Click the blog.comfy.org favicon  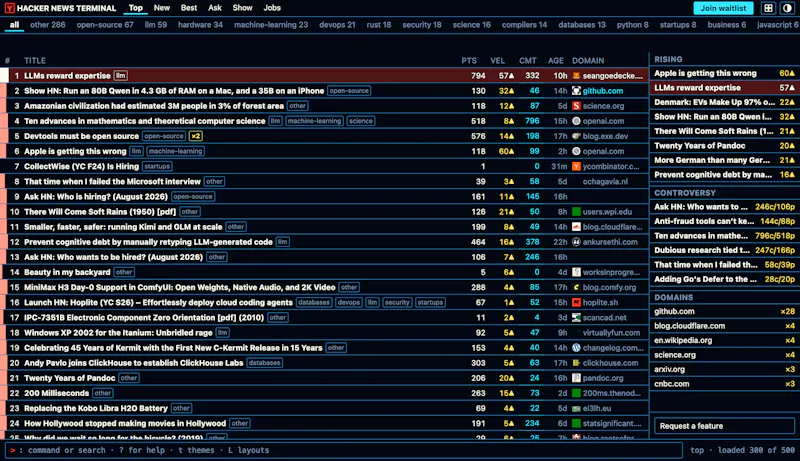[576, 288]
